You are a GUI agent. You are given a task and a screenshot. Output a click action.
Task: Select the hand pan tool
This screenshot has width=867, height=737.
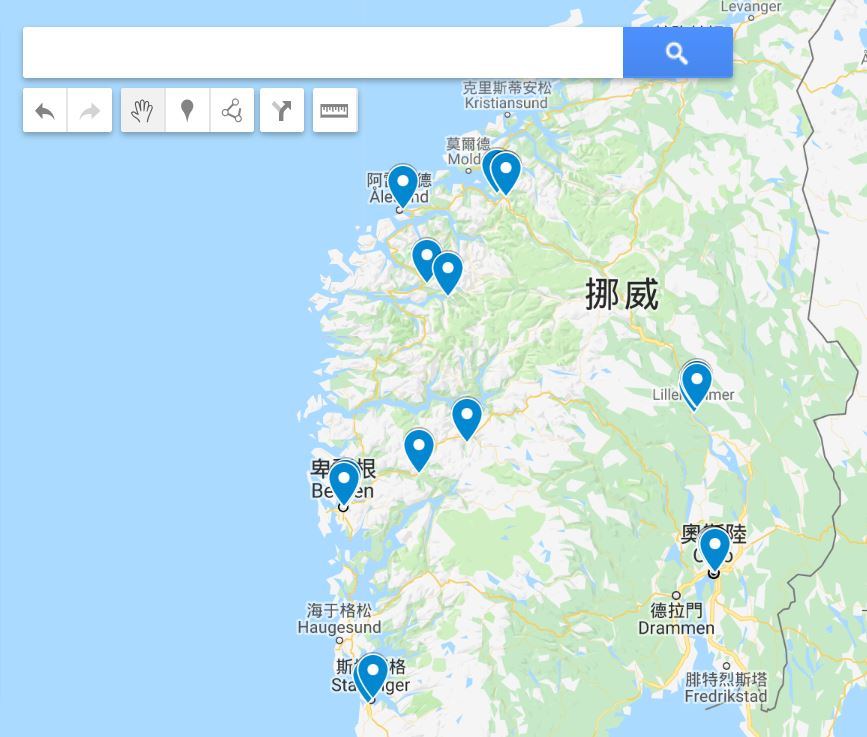click(143, 110)
